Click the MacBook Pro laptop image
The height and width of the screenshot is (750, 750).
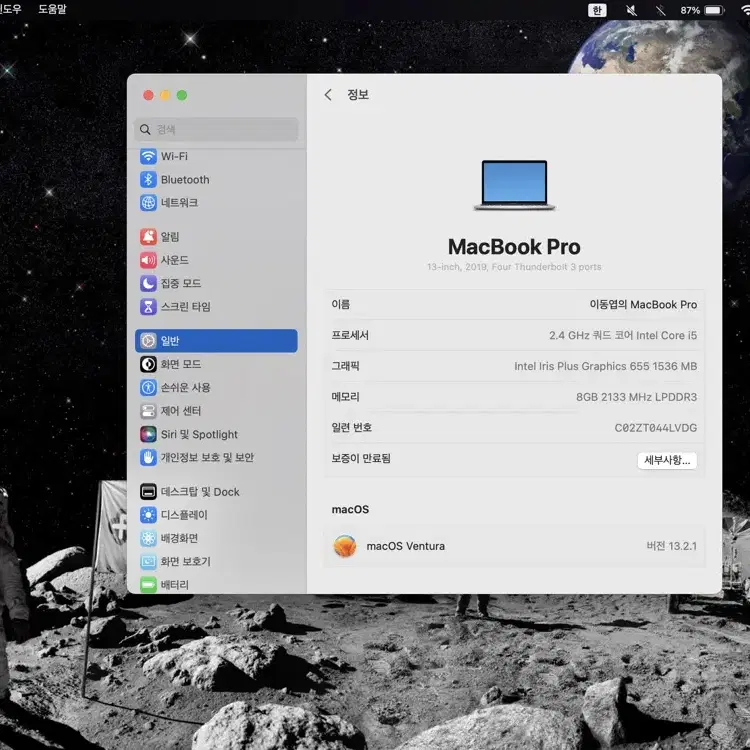tap(514, 185)
